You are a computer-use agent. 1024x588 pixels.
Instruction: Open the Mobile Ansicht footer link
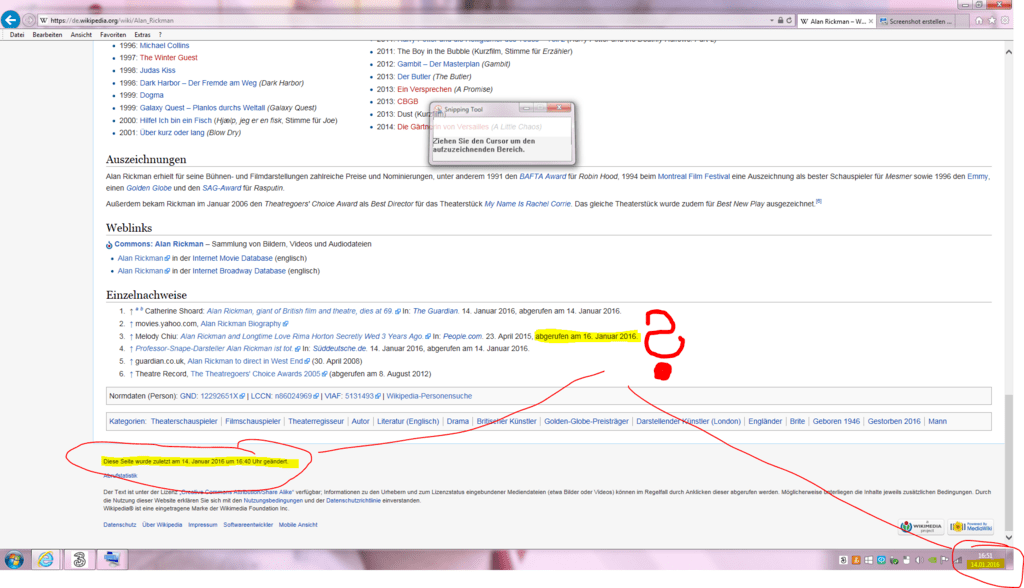tap(298, 525)
